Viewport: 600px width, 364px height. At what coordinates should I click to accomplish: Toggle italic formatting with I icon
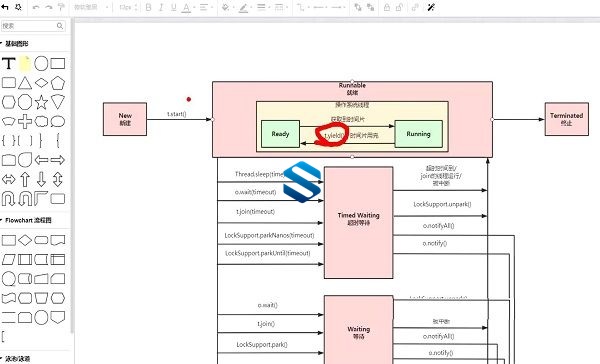click(x=161, y=7)
